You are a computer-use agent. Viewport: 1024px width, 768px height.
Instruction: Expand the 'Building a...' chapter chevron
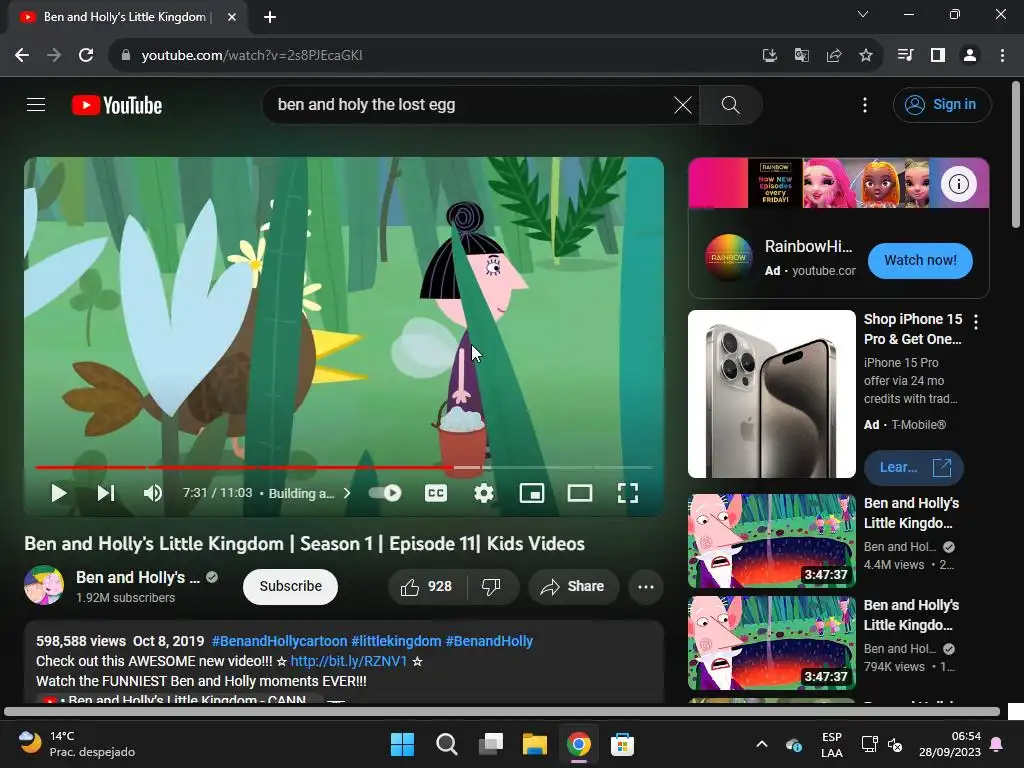(x=347, y=493)
